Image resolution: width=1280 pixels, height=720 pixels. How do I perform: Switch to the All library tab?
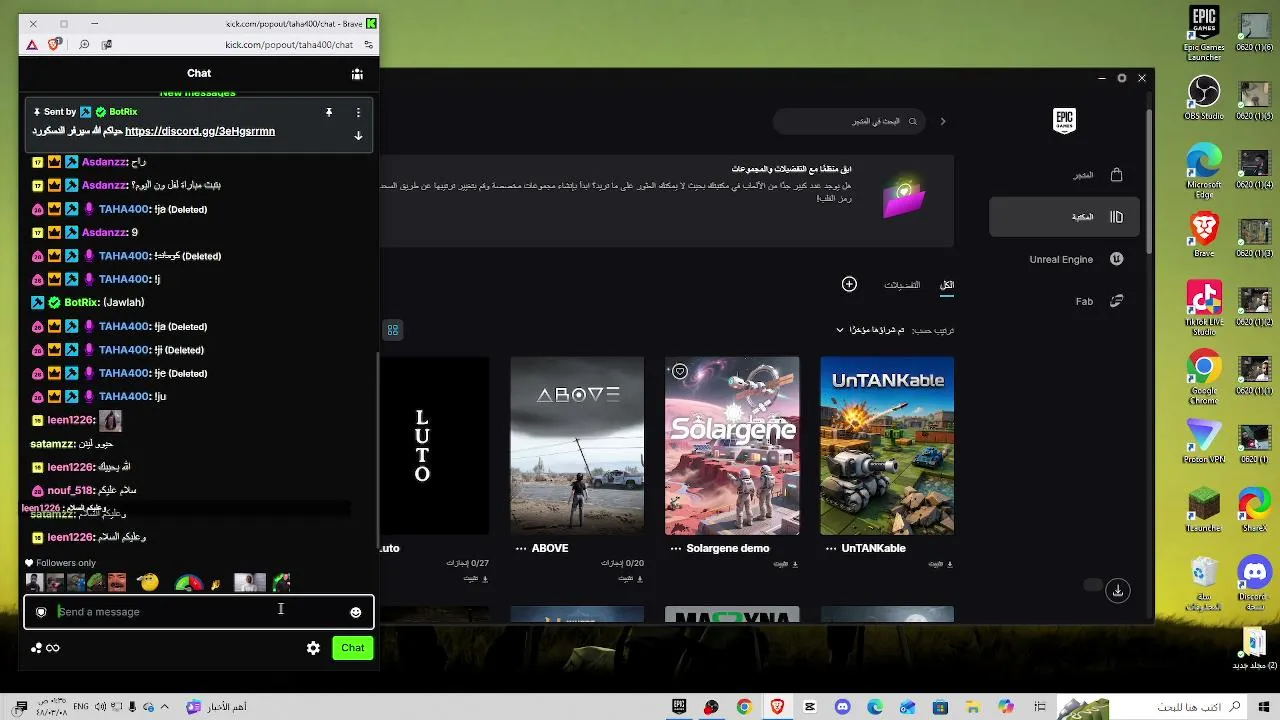coord(947,285)
